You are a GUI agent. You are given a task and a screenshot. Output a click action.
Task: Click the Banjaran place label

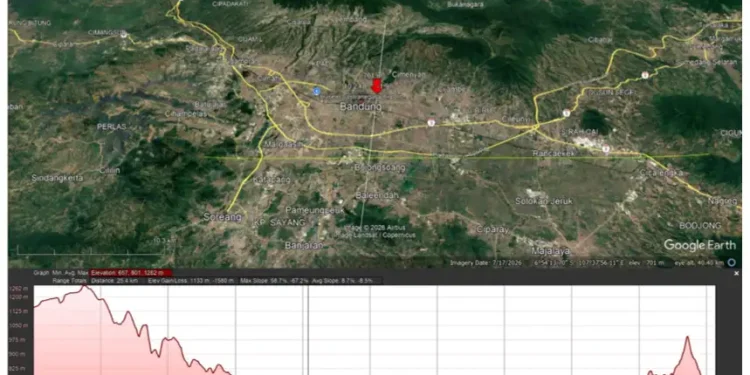click(304, 245)
